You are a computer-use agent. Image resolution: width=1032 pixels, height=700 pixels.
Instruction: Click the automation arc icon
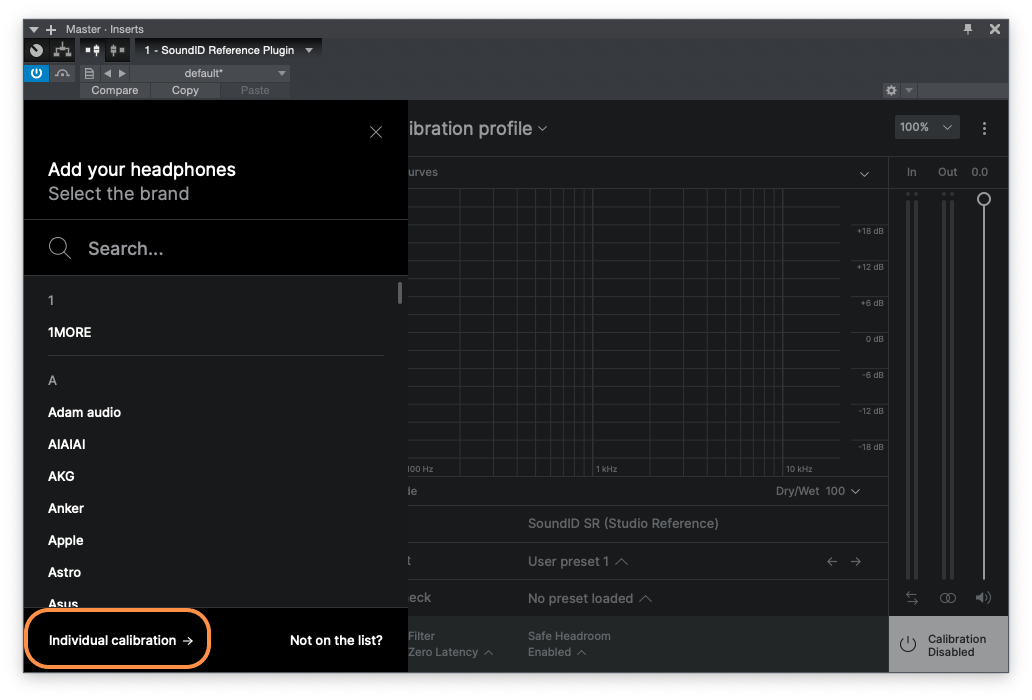(63, 73)
